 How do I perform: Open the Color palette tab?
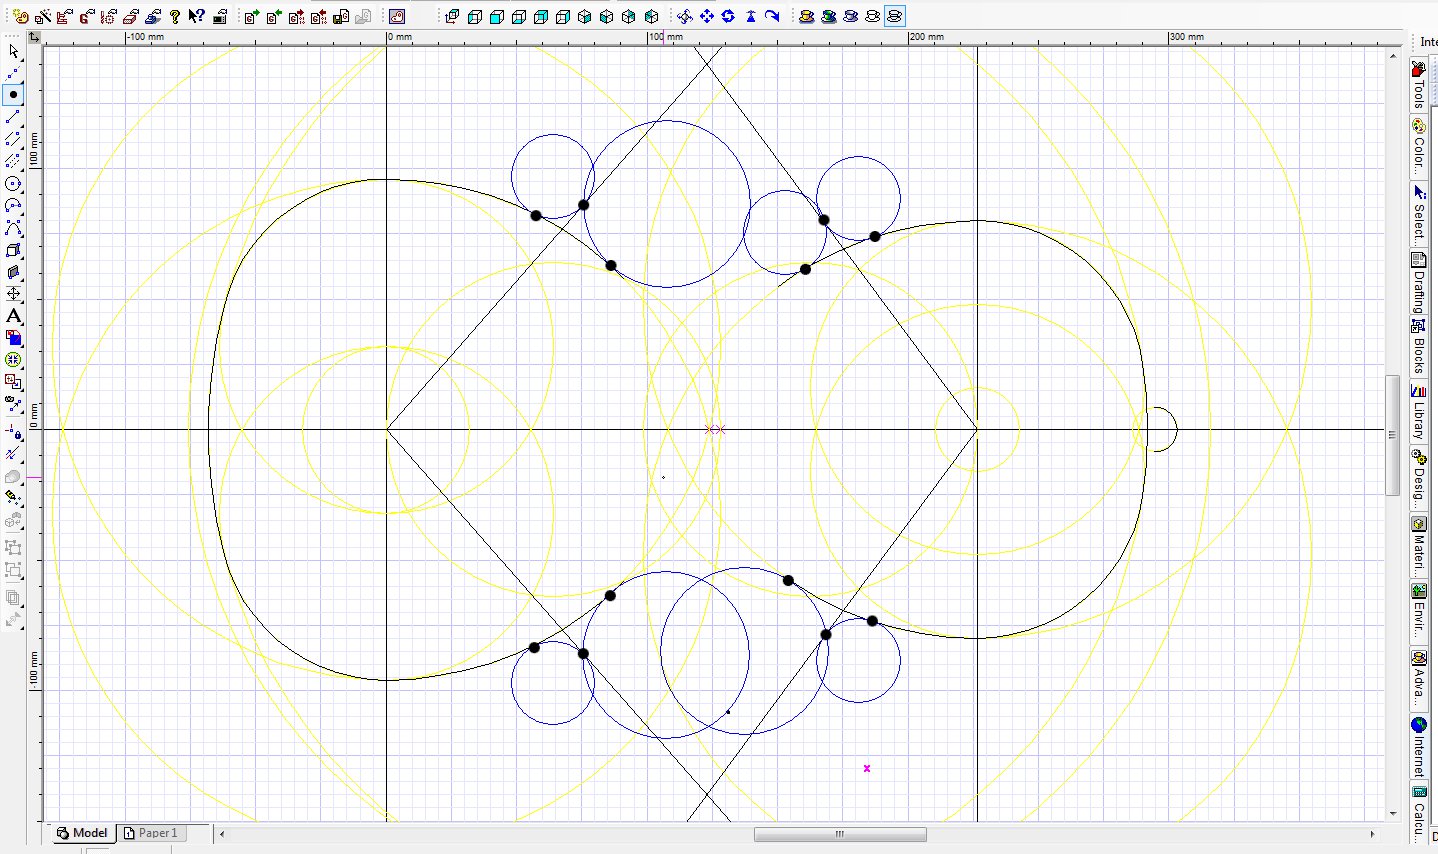point(1419,145)
